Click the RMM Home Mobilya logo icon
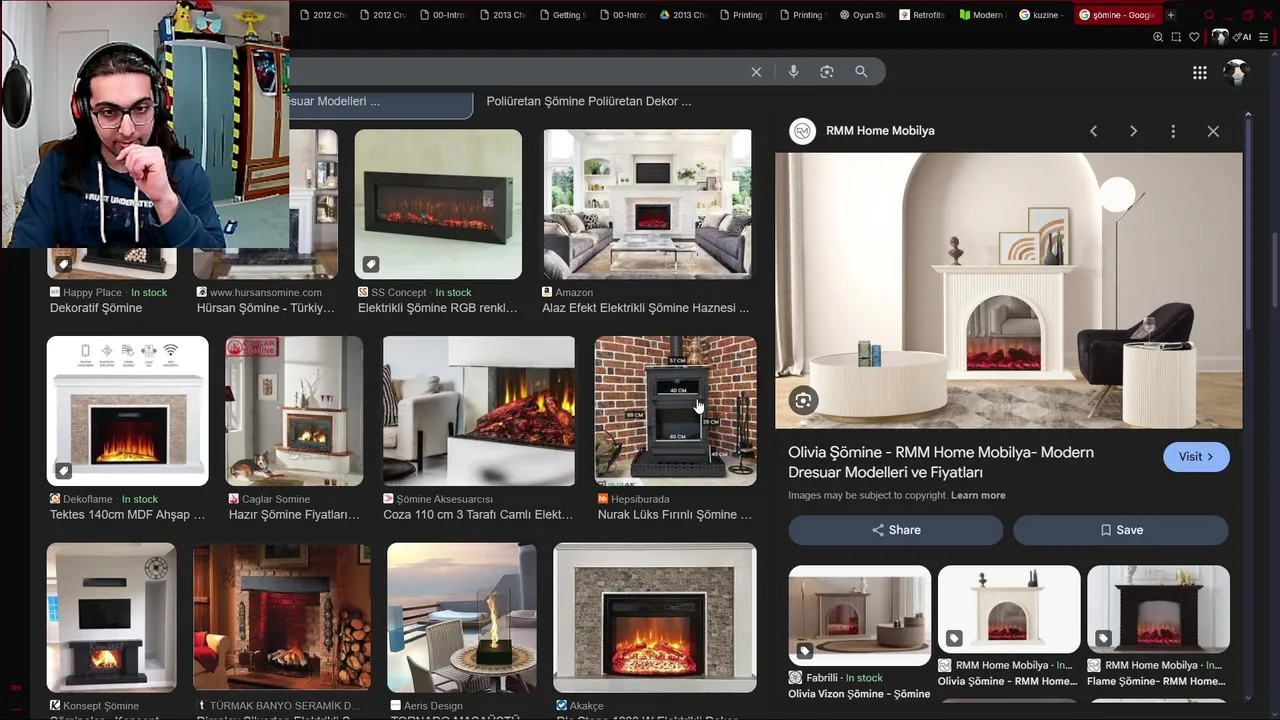This screenshot has height=720, width=1280. tap(803, 131)
